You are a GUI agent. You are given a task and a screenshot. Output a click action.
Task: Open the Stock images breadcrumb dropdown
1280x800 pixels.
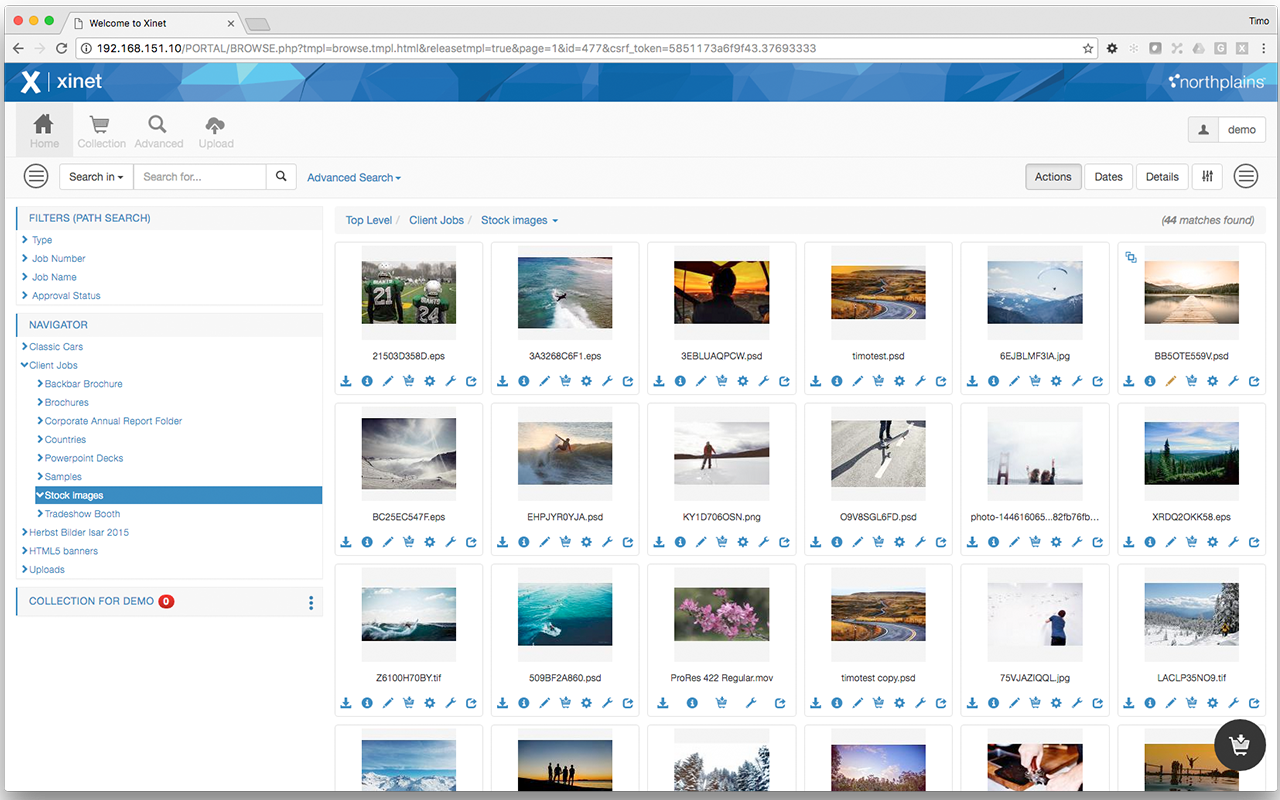519,220
